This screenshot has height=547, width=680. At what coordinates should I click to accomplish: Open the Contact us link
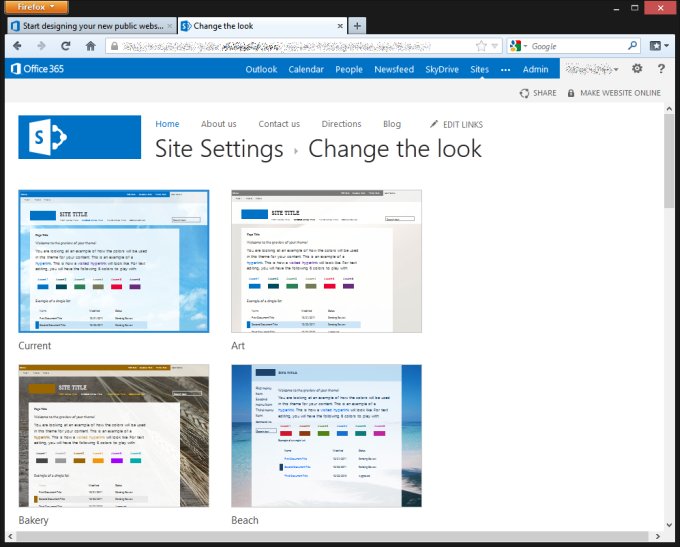[x=279, y=124]
